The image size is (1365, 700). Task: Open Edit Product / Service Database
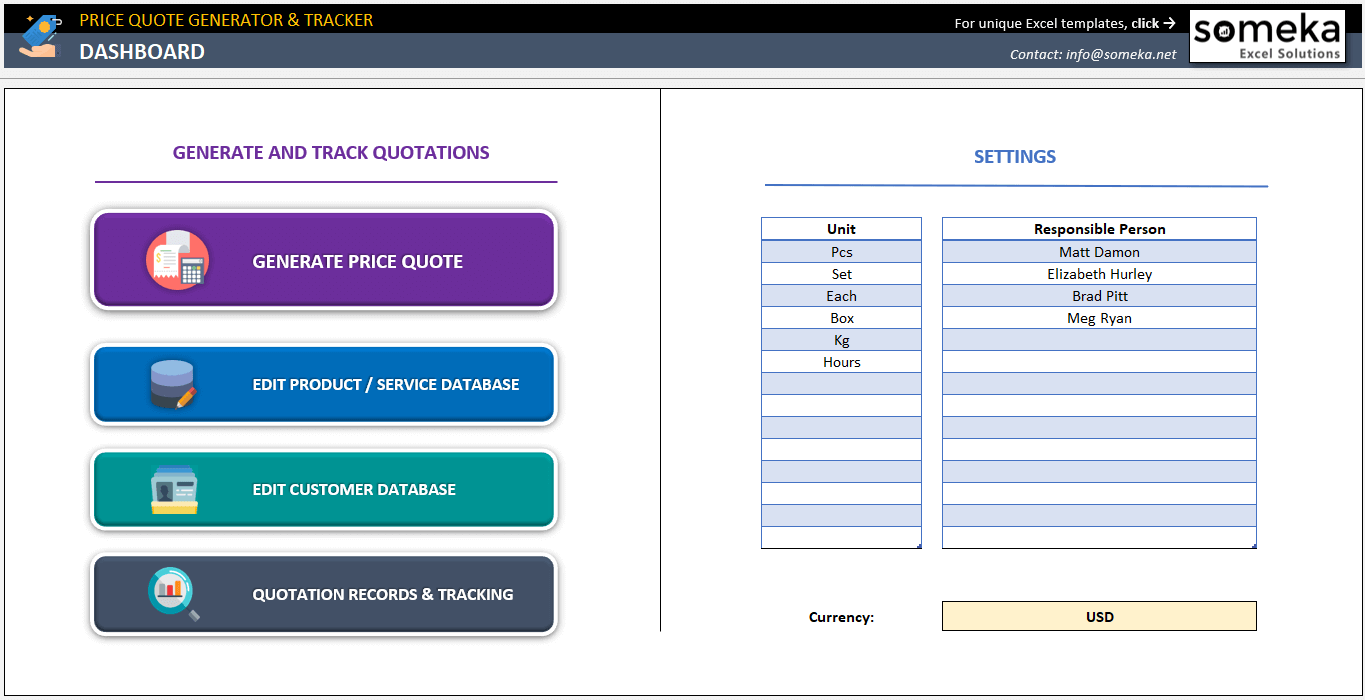click(x=324, y=384)
